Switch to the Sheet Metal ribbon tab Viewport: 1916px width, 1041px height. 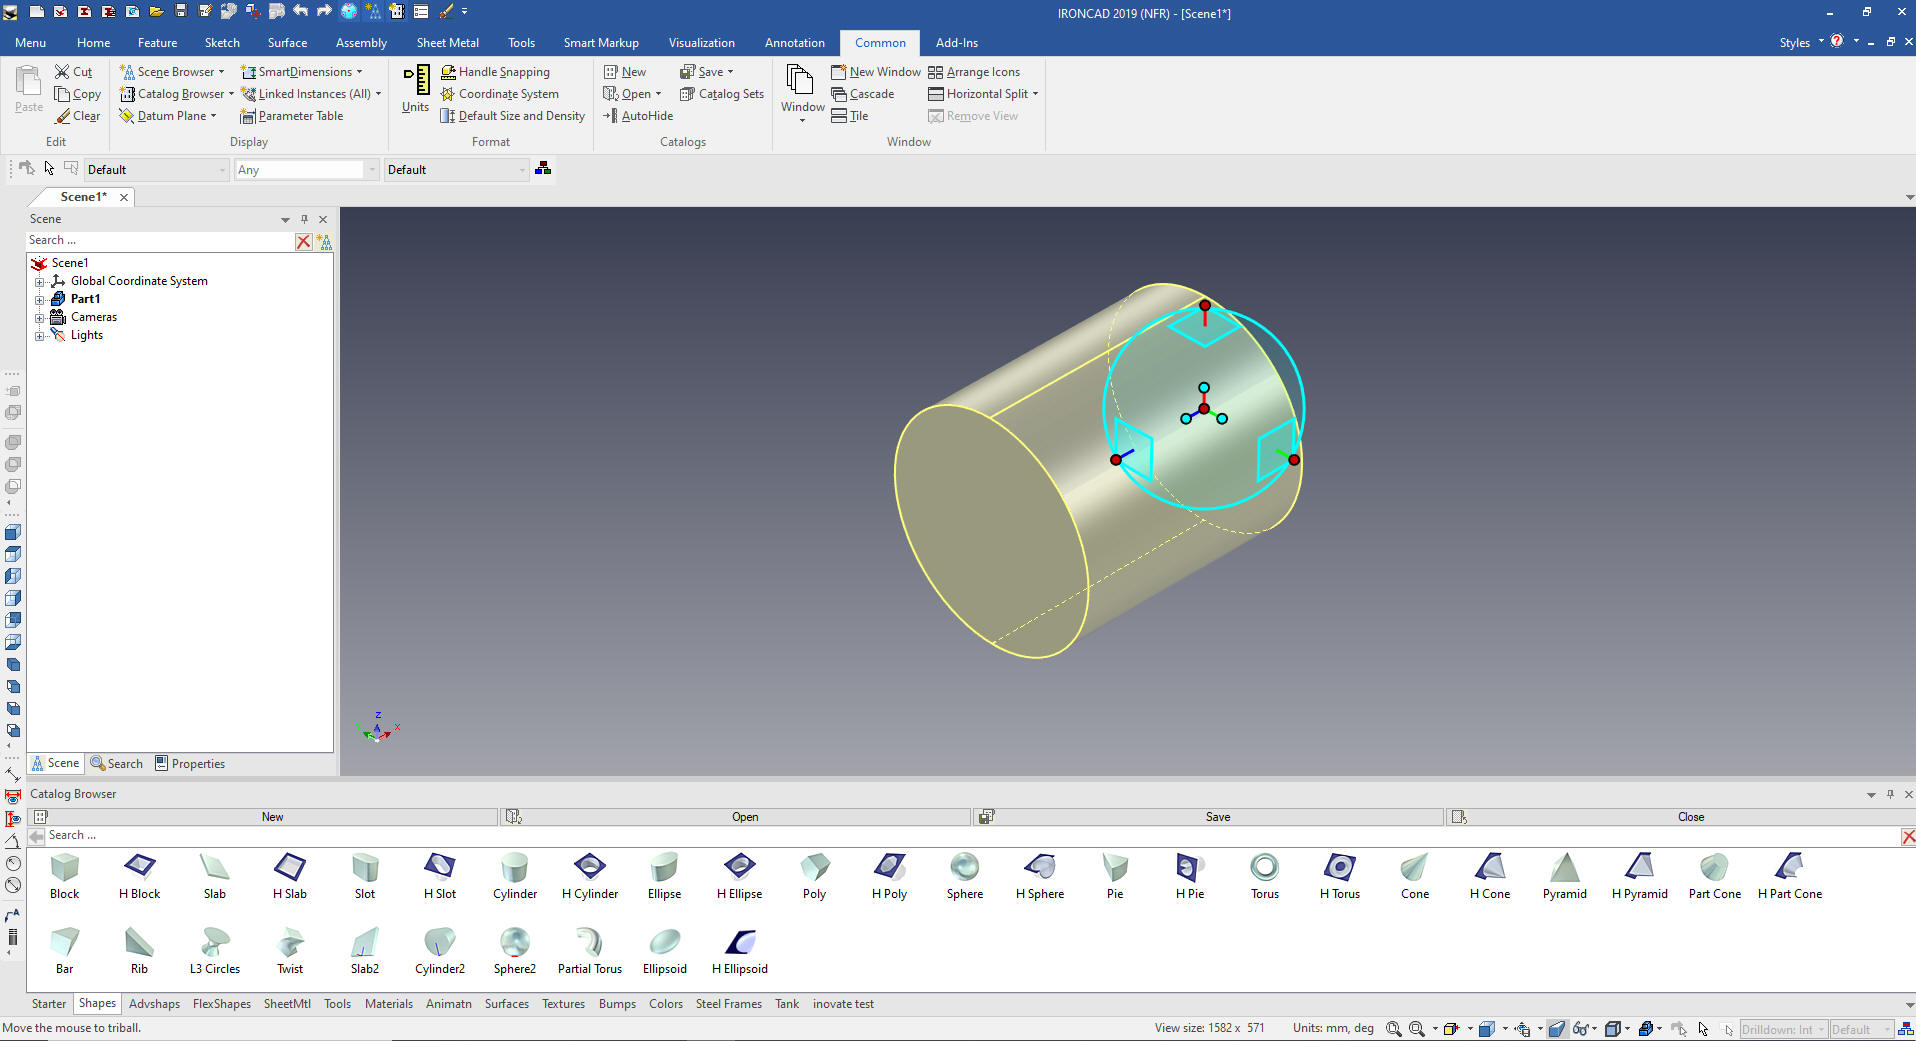pyautogui.click(x=447, y=43)
